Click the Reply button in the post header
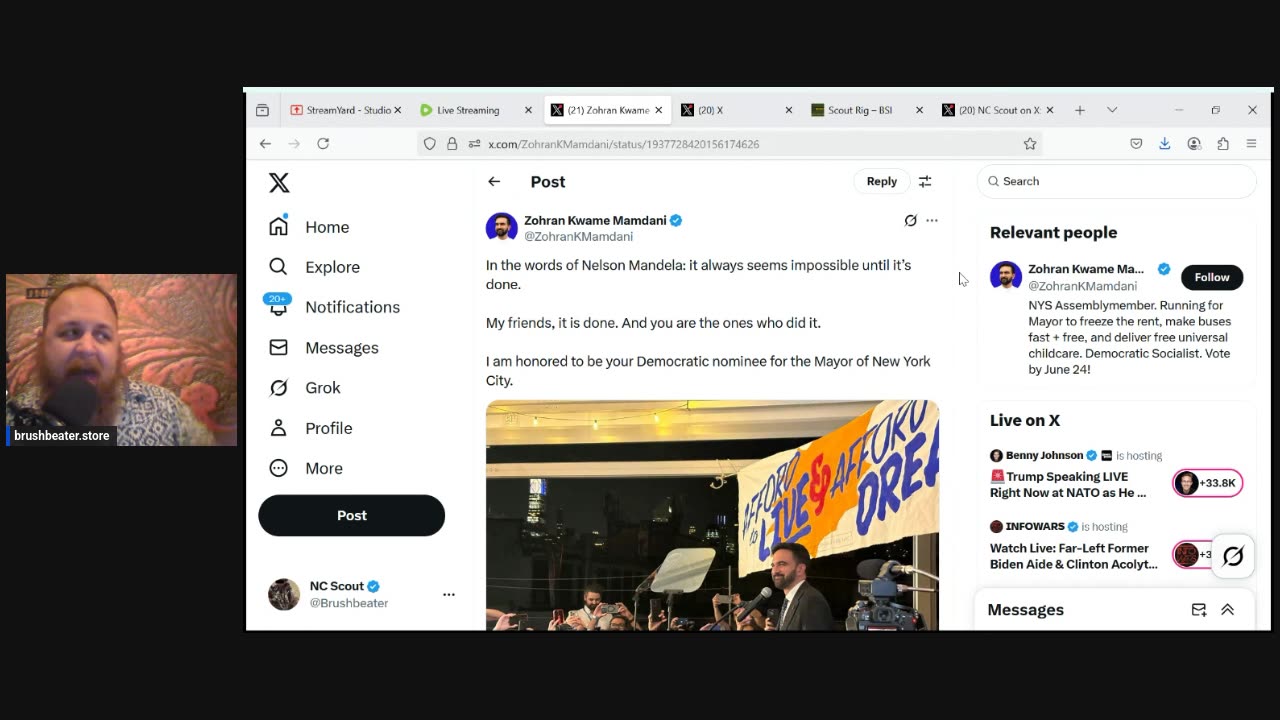The width and height of the screenshot is (1280, 720). (882, 181)
